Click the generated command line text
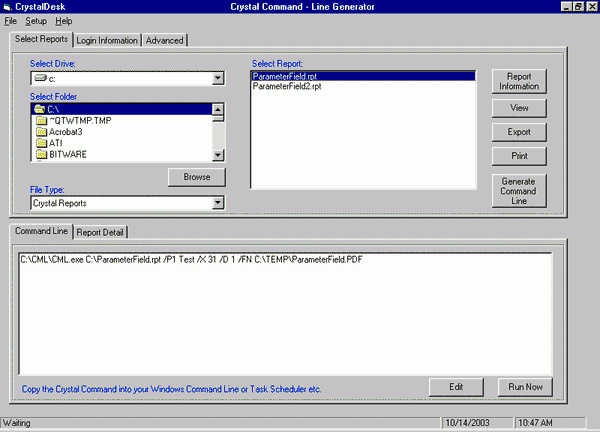This screenshot has height=432, width=600. coord(191,260)
